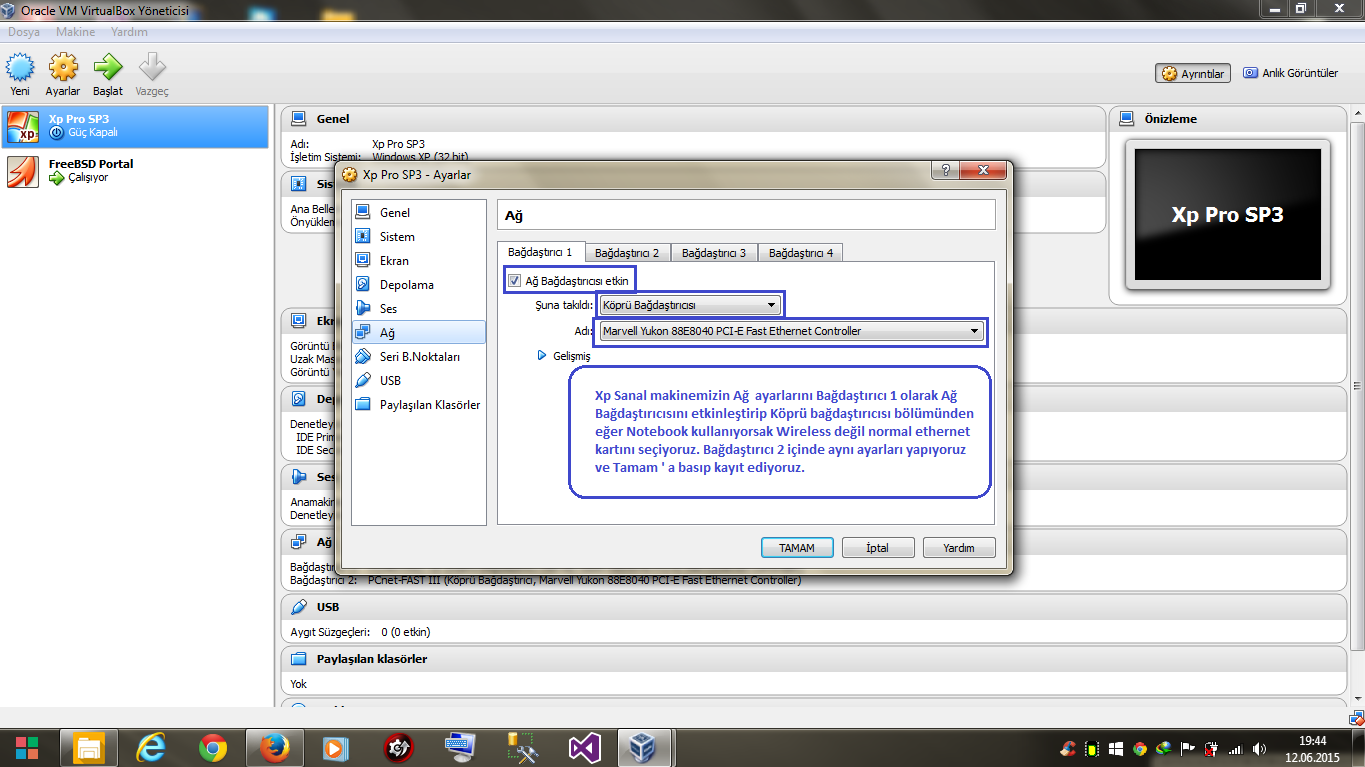Open the Ekran settings category
Viewport: 1365px width, 767px height.
[418, 261]
